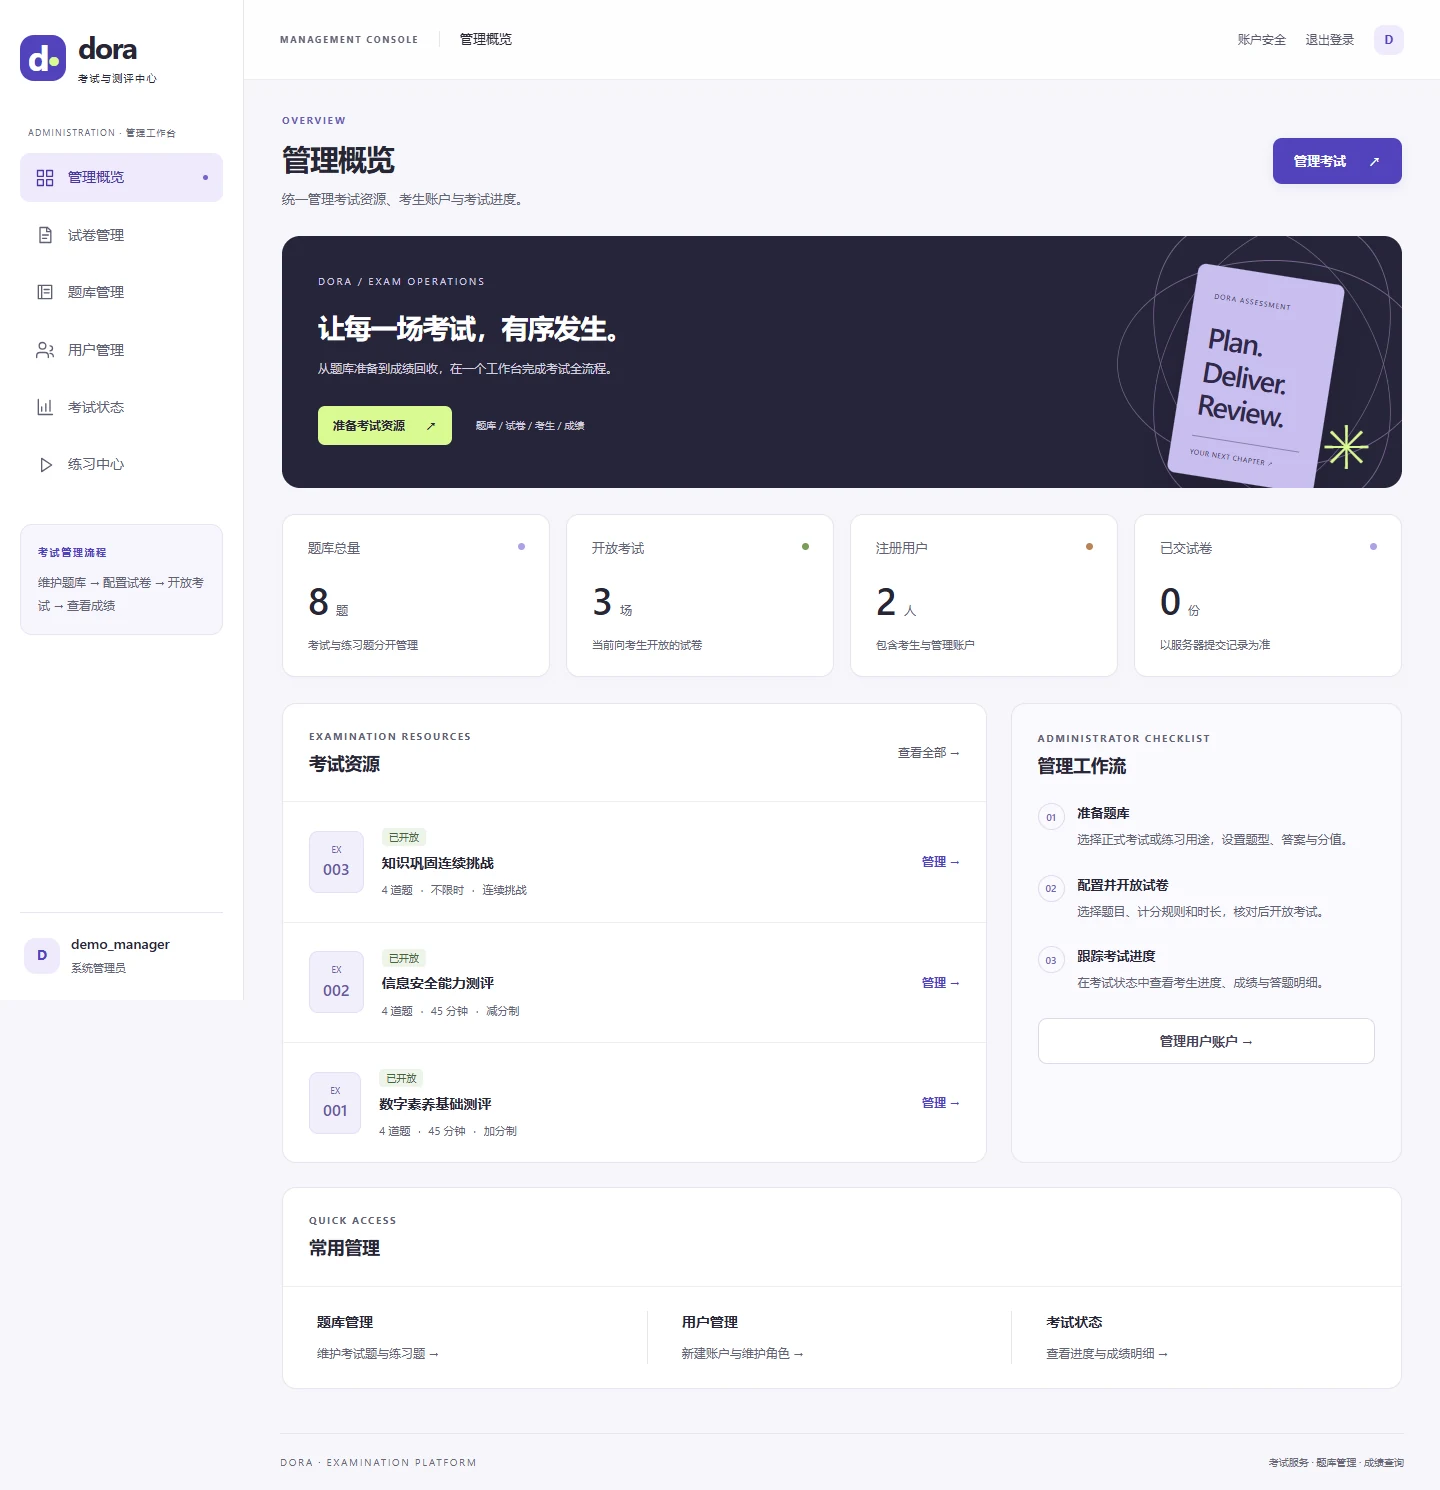The width and height of the screenshot is (1440, 1490).
Task: Click the EX 002 exam badge
Action: (336, 982)
